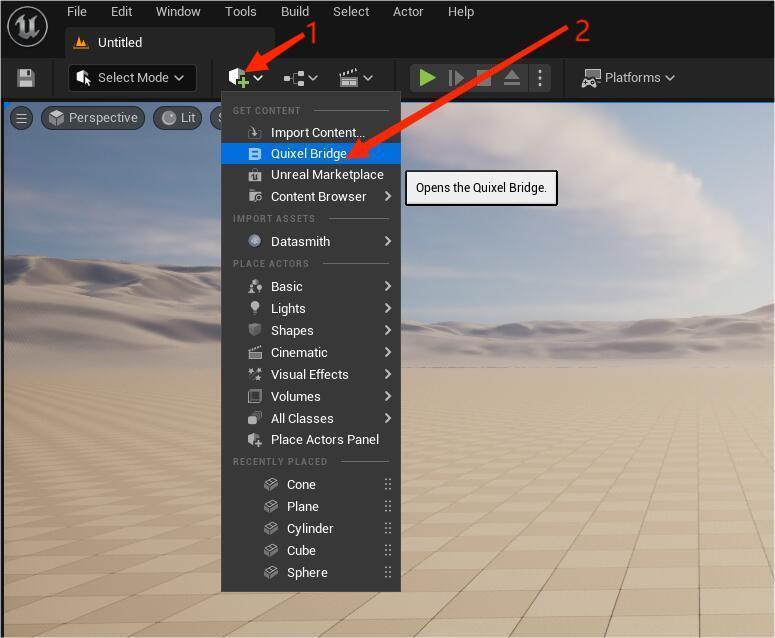Open Unreal Marketplace entry

coord(311,175)
